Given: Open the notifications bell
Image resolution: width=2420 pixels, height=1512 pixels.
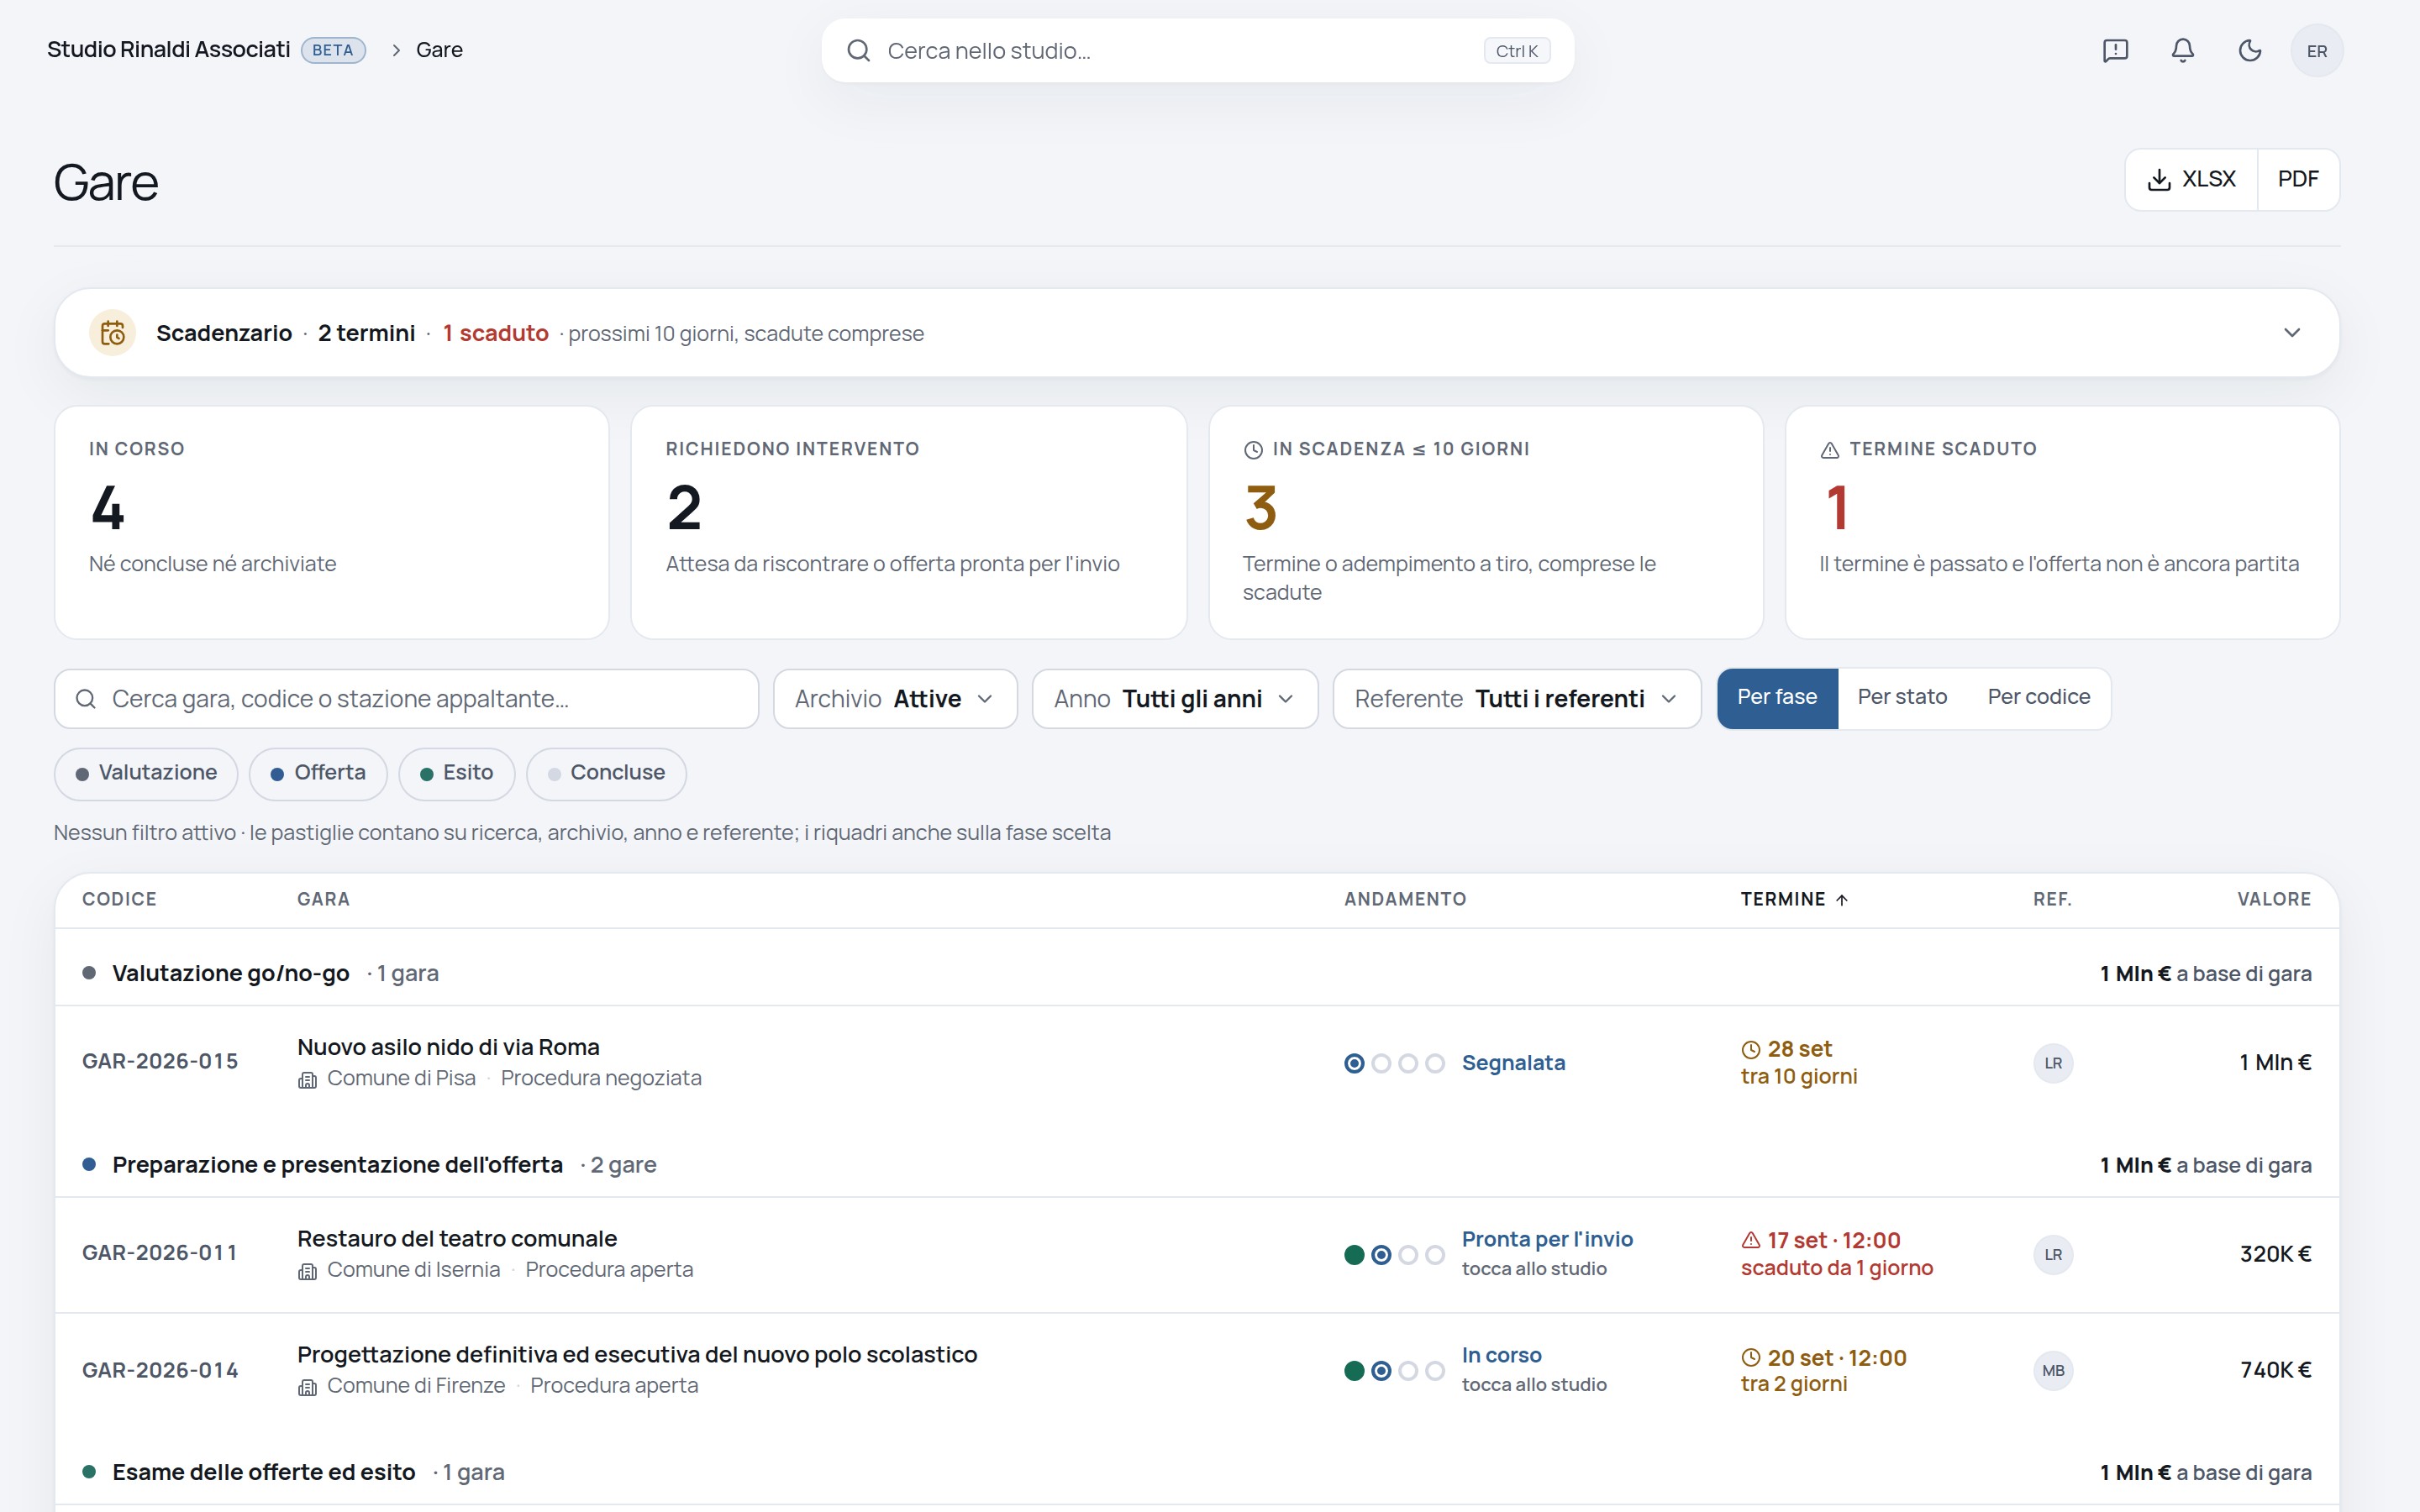Looking at the screenshot, I should tap(2182, 51).
